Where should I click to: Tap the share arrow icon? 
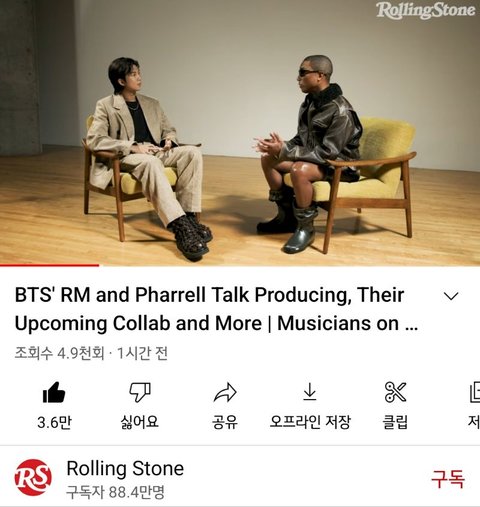(225, 392)
